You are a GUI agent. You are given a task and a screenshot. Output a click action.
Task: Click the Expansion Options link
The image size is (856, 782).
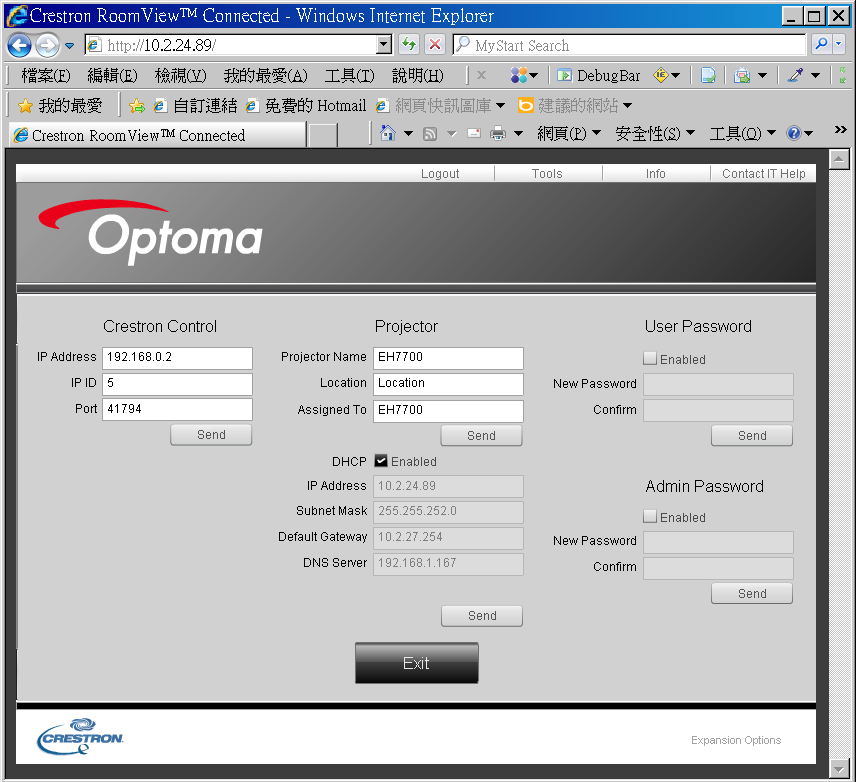pos(736,740)
